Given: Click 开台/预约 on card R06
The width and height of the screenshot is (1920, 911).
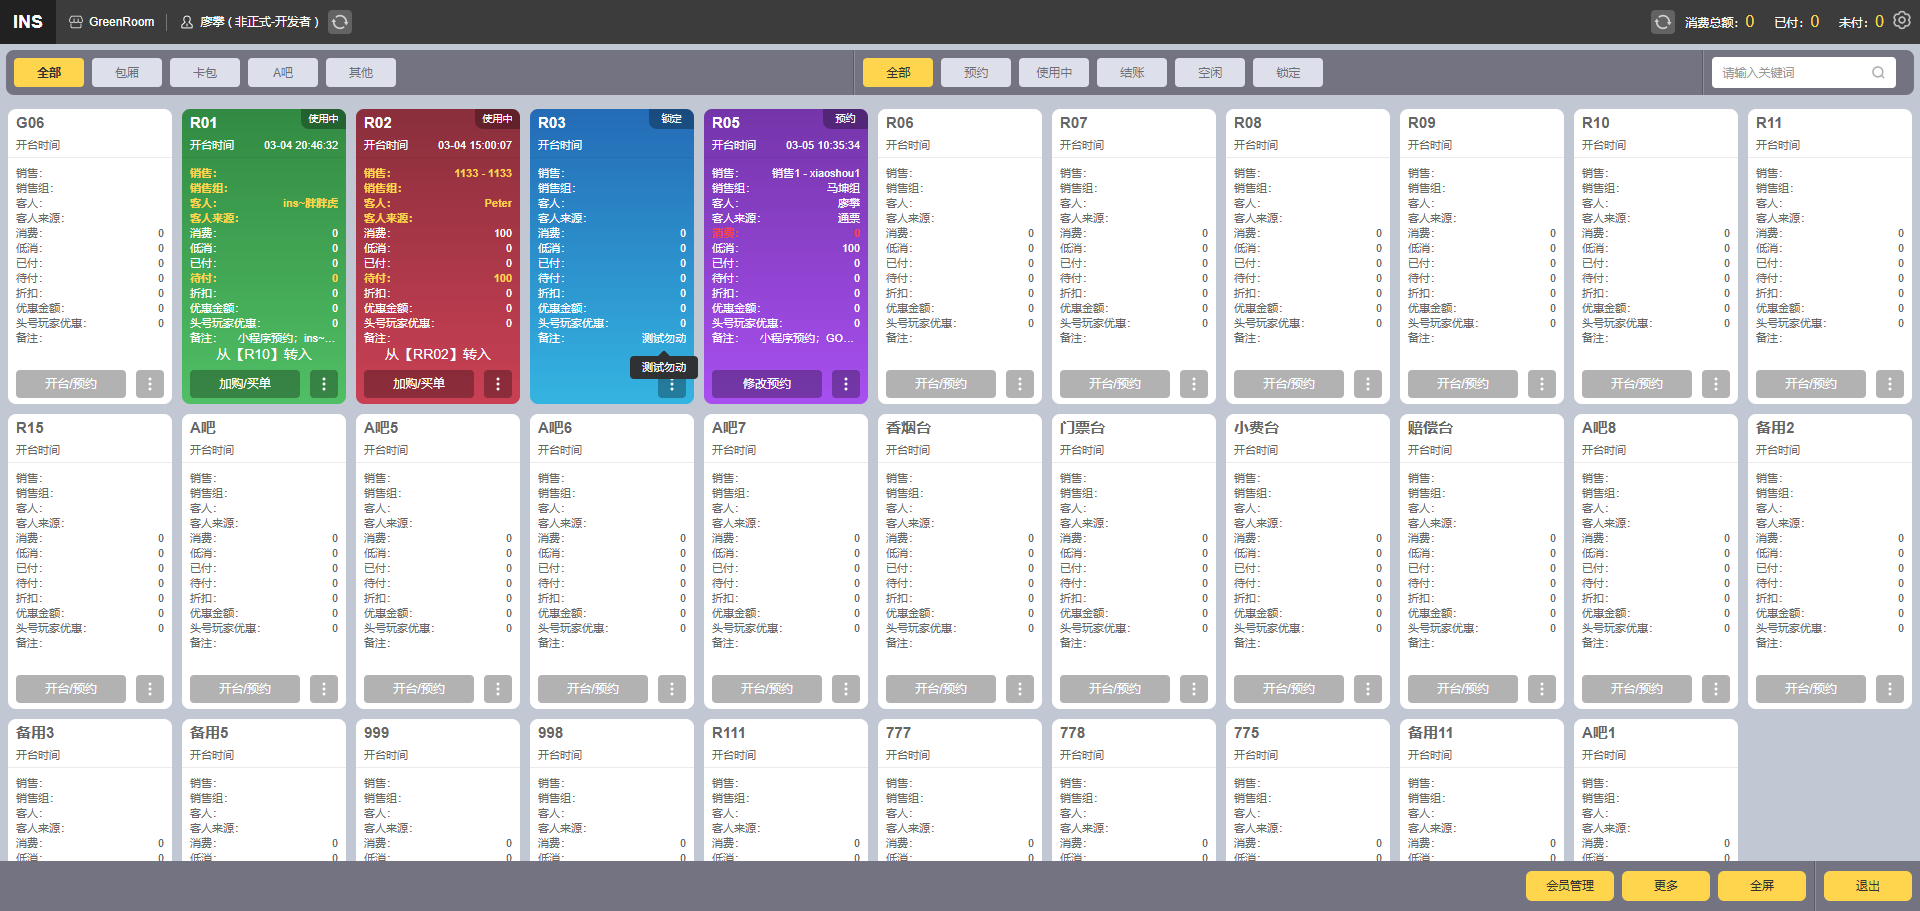Looking at the screenshot, I should (941, 384).
